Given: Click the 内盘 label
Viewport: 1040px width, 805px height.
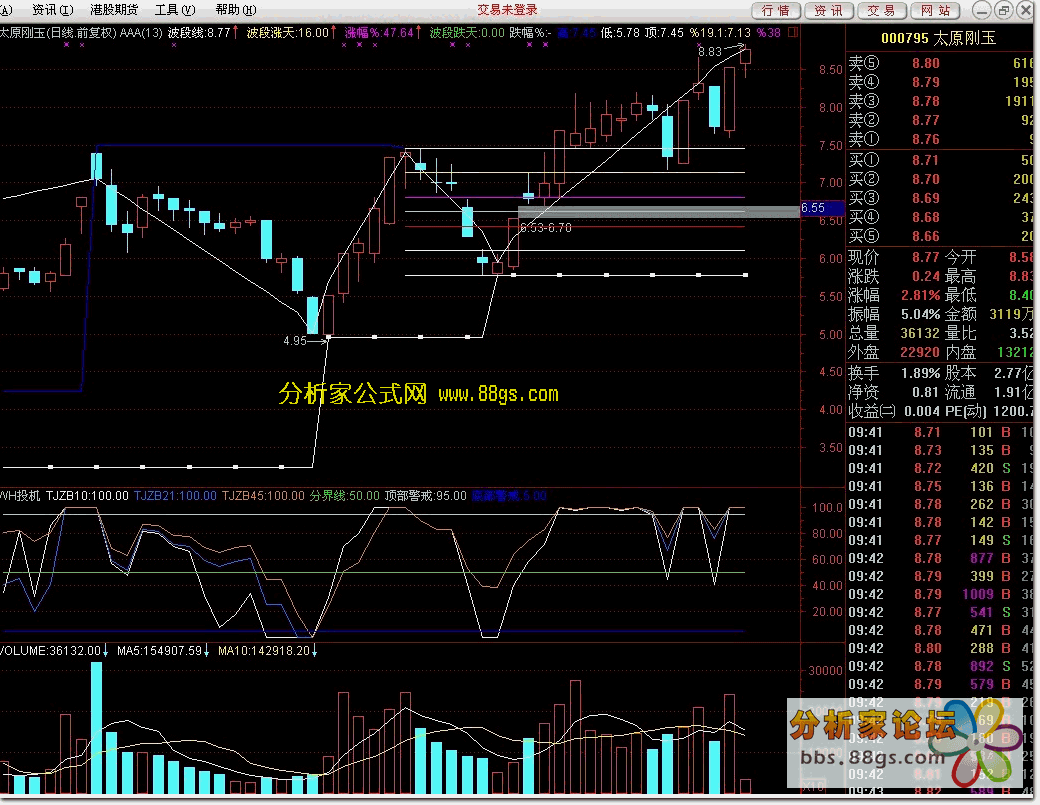Looking at the screenshot, I should click(960, 353).
